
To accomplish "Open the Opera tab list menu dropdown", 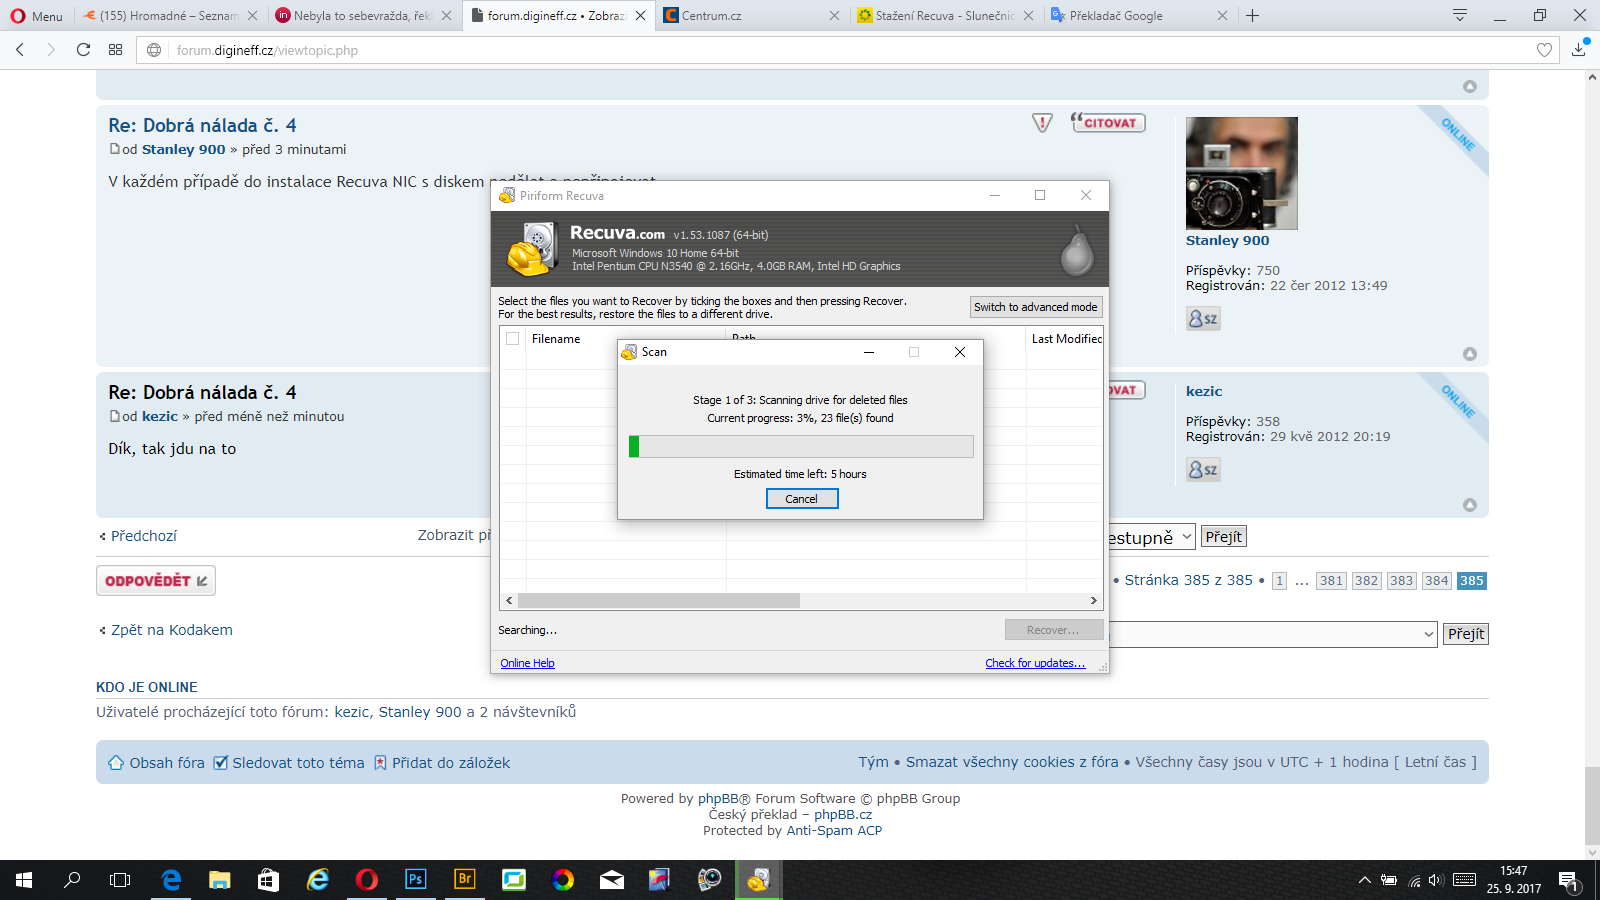I will pos(1459,15).
